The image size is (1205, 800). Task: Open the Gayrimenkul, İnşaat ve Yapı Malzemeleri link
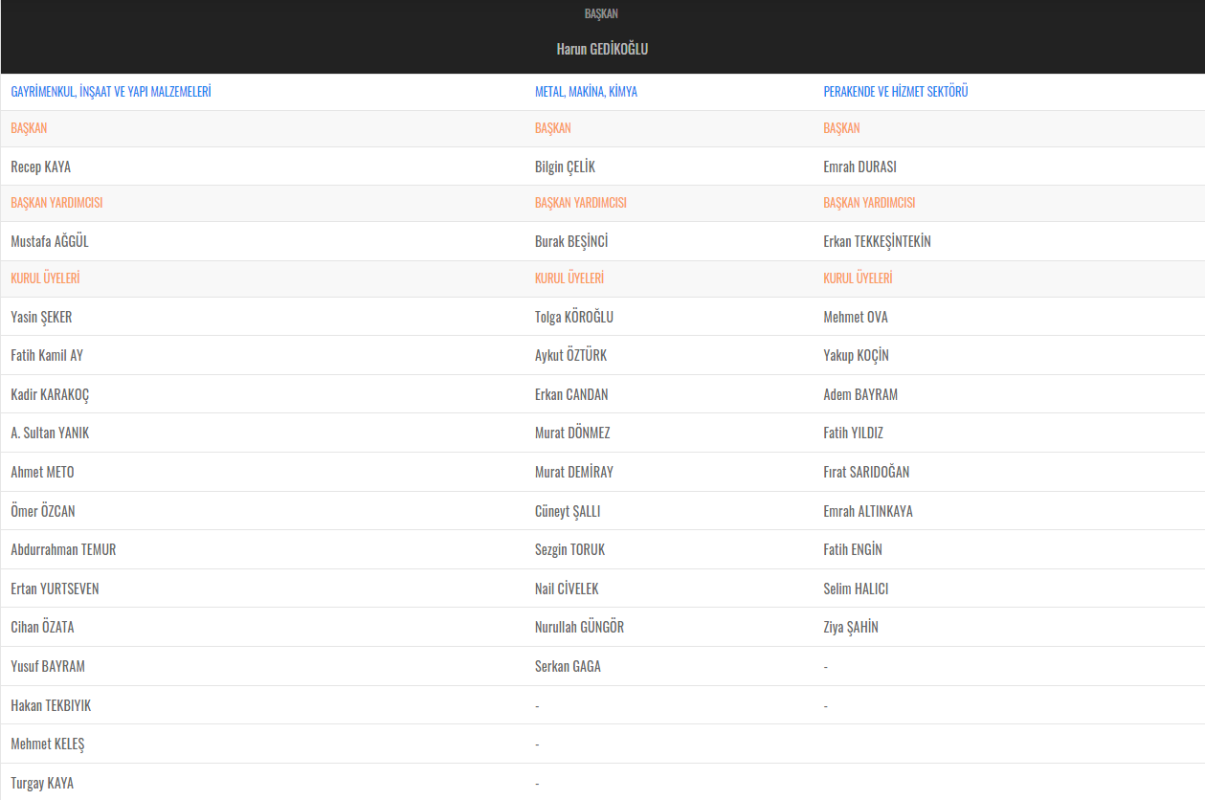click(x=110, y=92)
